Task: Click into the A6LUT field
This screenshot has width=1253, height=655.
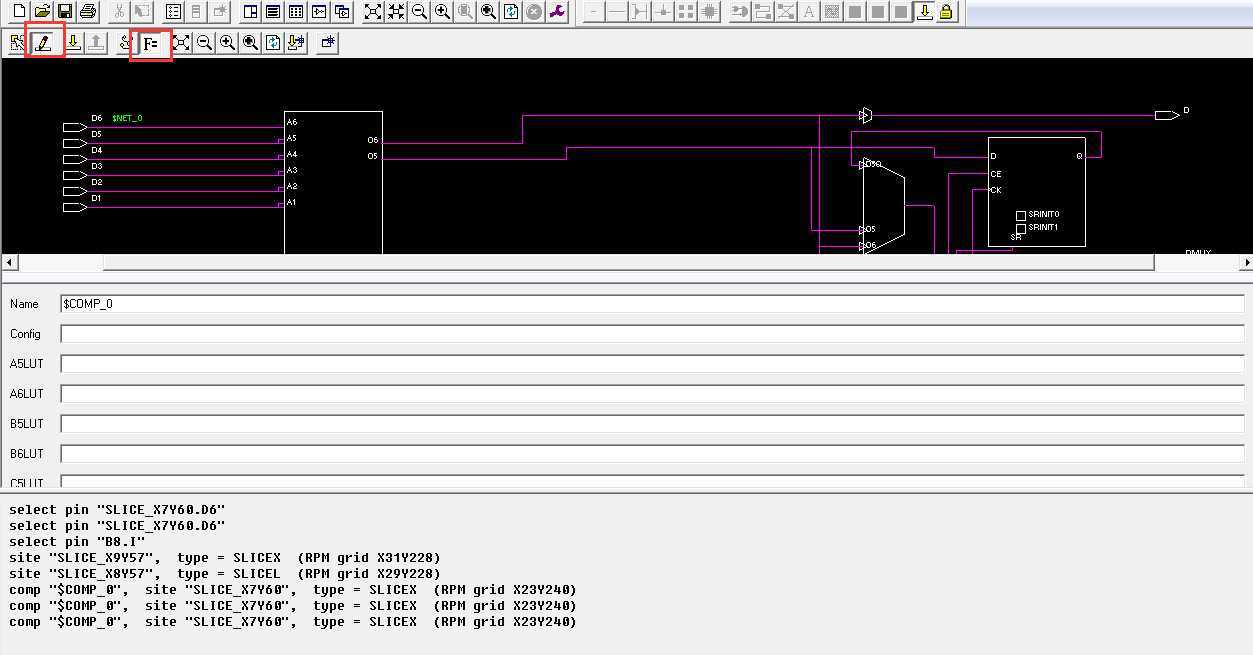Action: [652, 393]
